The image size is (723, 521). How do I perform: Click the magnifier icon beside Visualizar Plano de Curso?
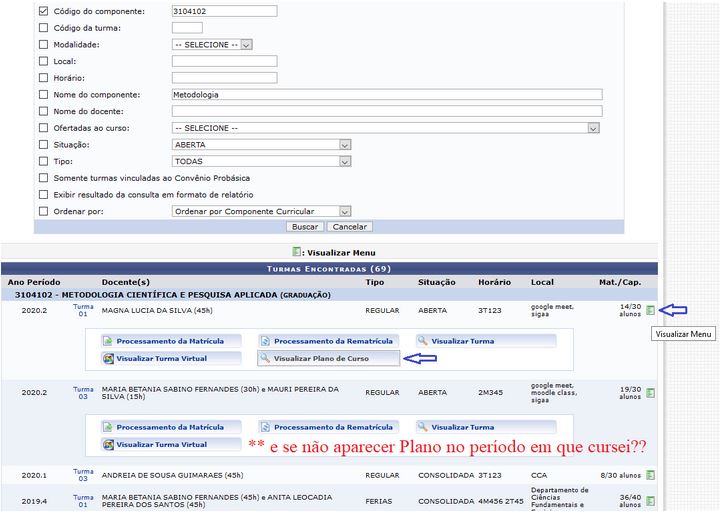[265, 358]
